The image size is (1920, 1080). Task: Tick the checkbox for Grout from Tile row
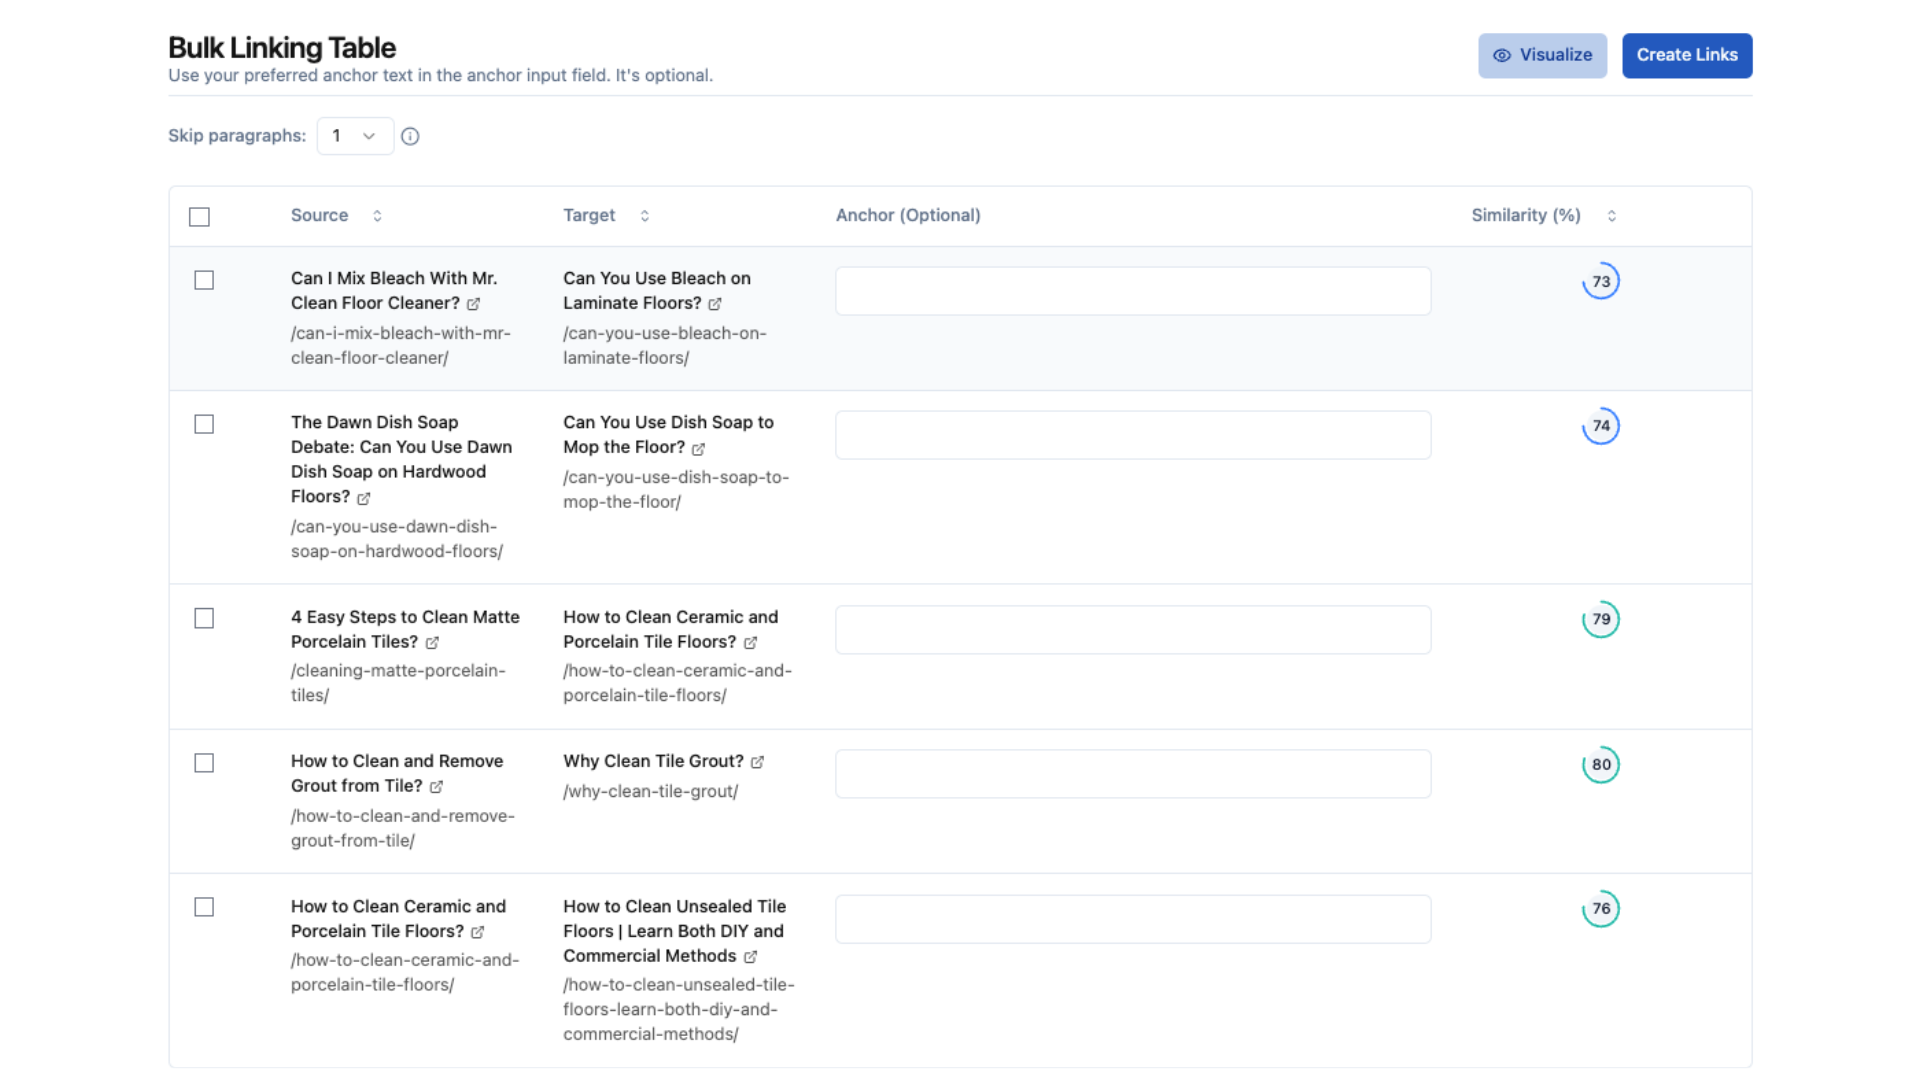tap(204, 763)
